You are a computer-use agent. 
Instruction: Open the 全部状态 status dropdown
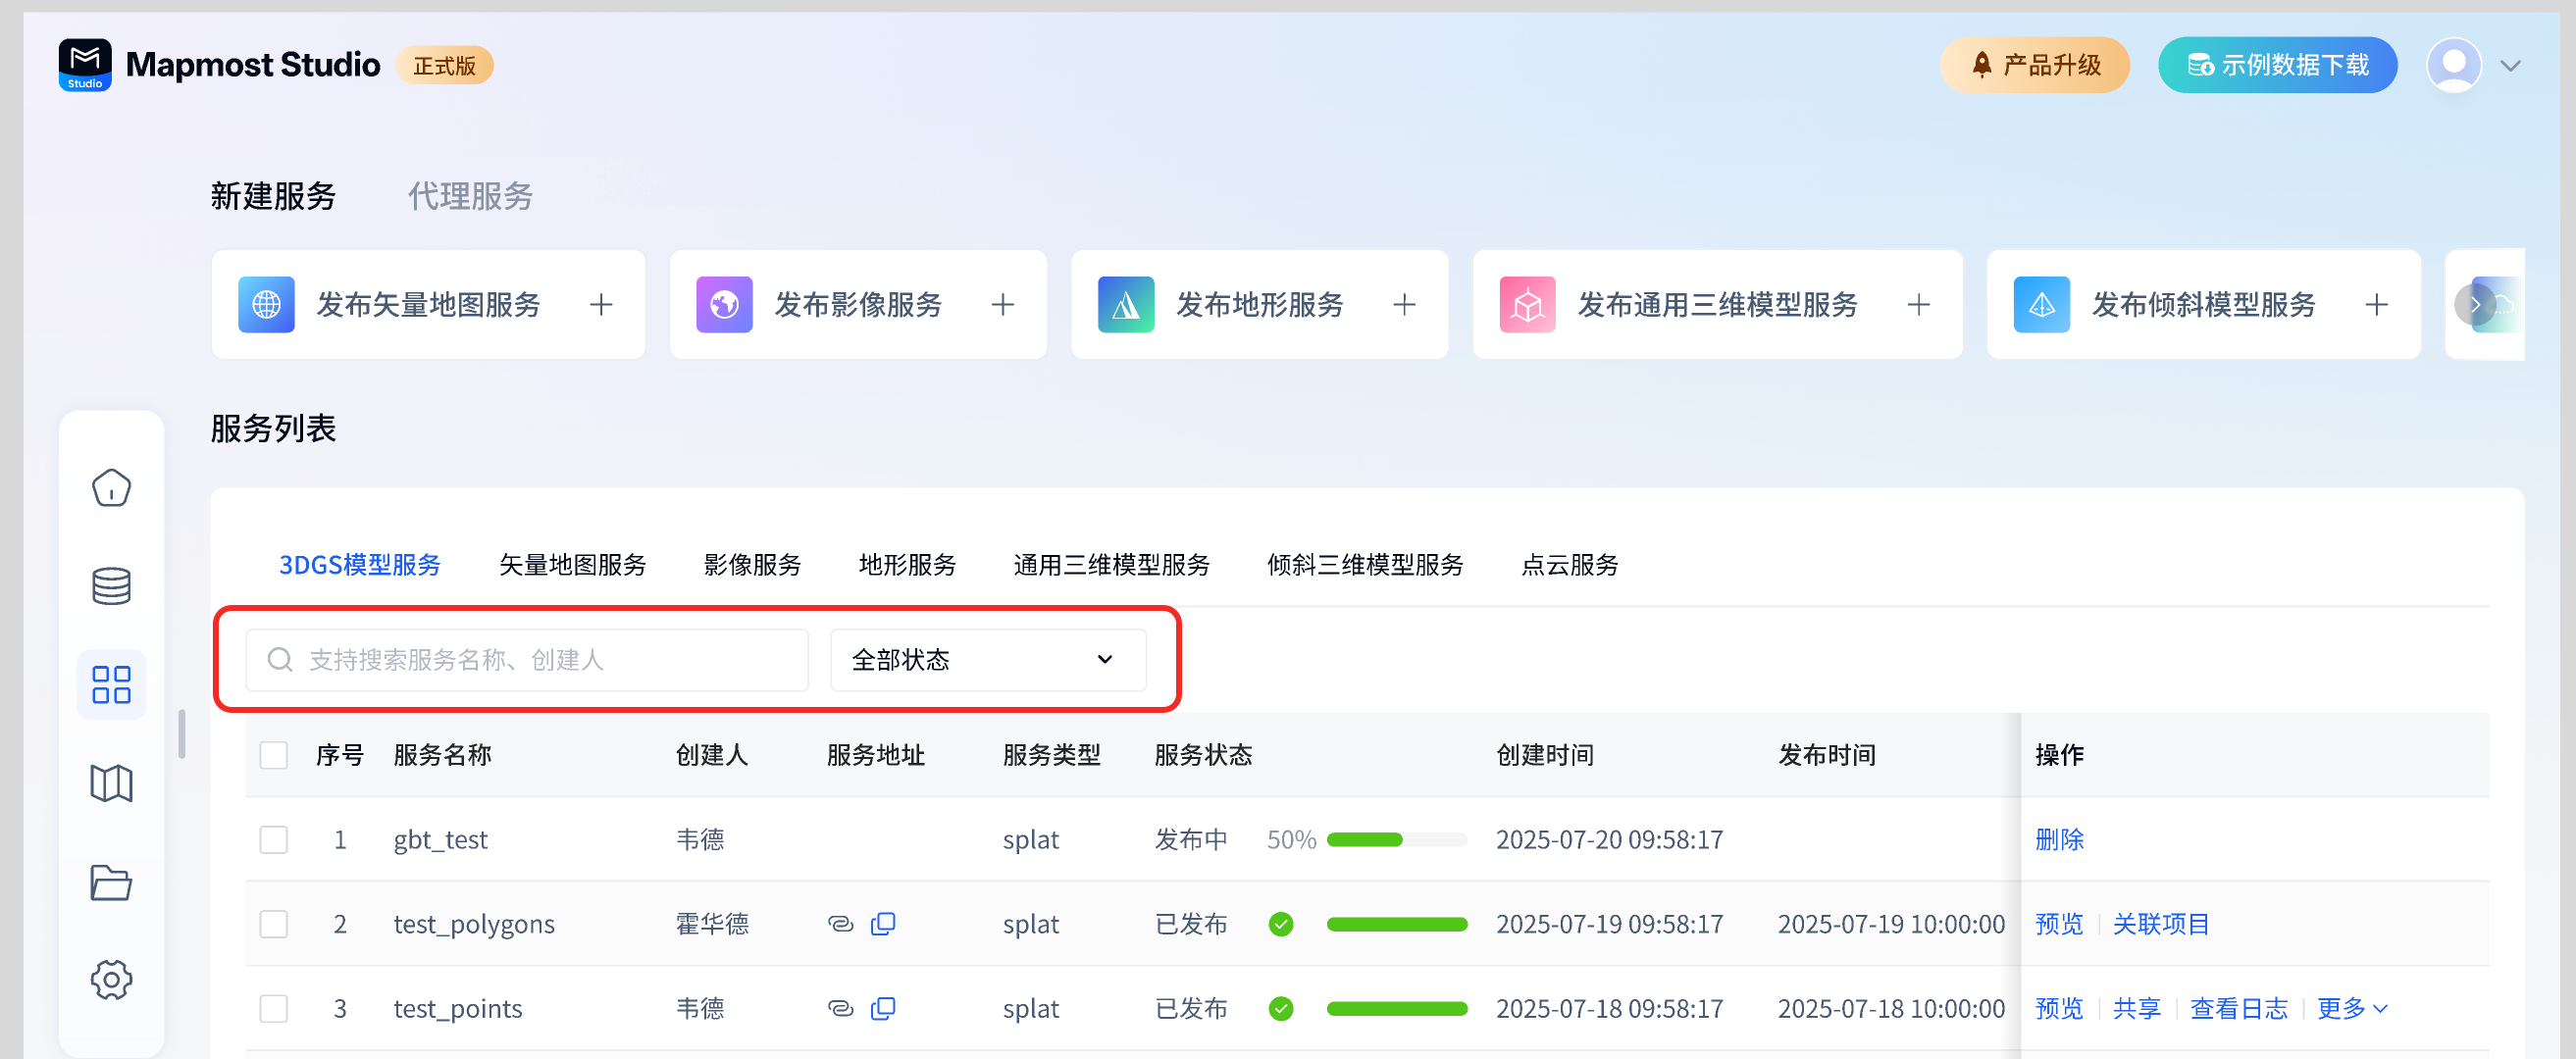[x=987, y=660]
